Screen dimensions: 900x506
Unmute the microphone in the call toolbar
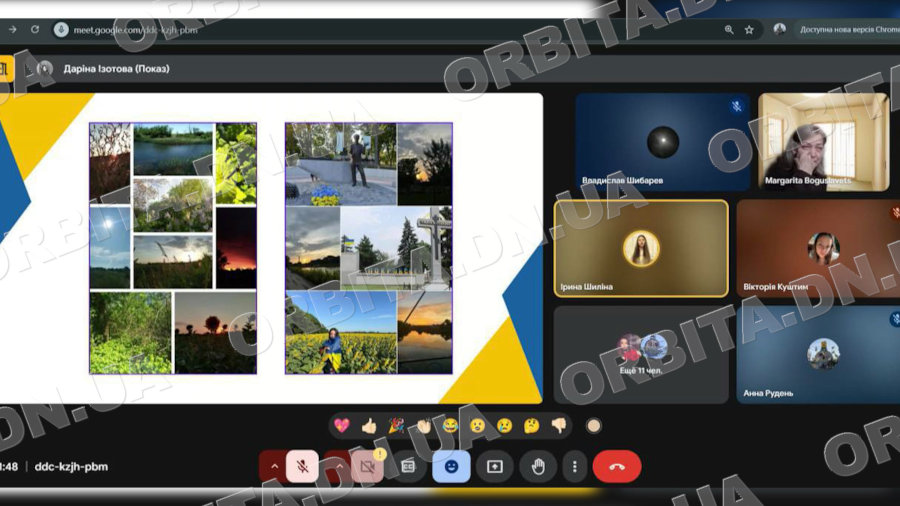click(x=302, y=466)
